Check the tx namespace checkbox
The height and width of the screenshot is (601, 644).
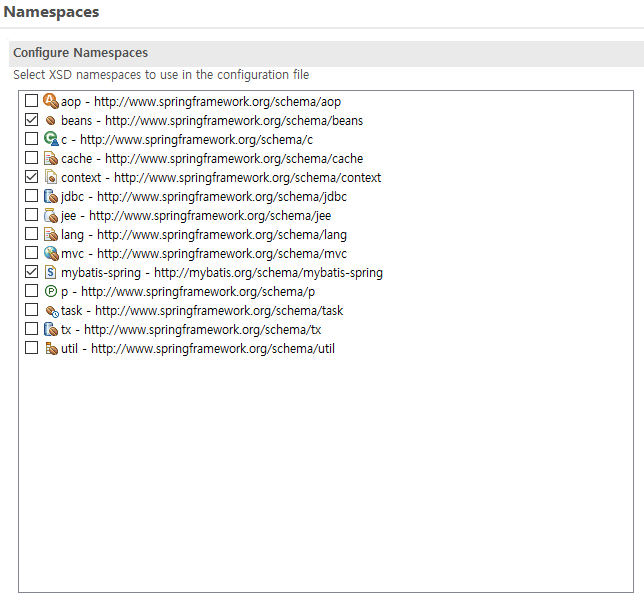pyautogui.click(x=32, y=329)
